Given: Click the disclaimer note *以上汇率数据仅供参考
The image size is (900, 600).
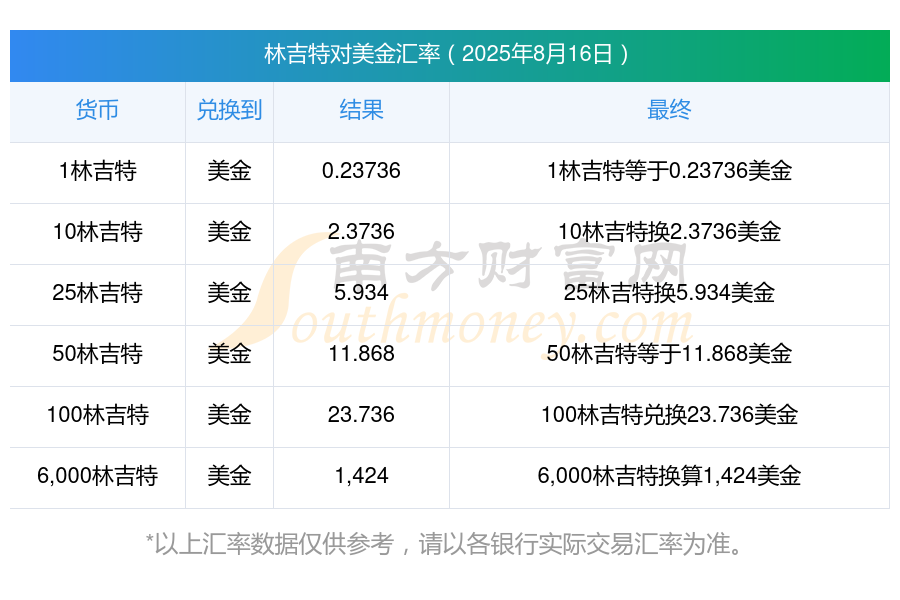Looking at the screenshot, I should point(270,544).
